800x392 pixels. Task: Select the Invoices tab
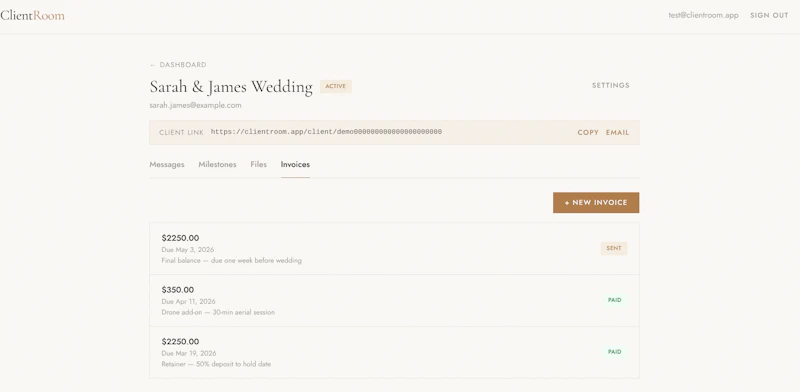(x=295, y=164)
